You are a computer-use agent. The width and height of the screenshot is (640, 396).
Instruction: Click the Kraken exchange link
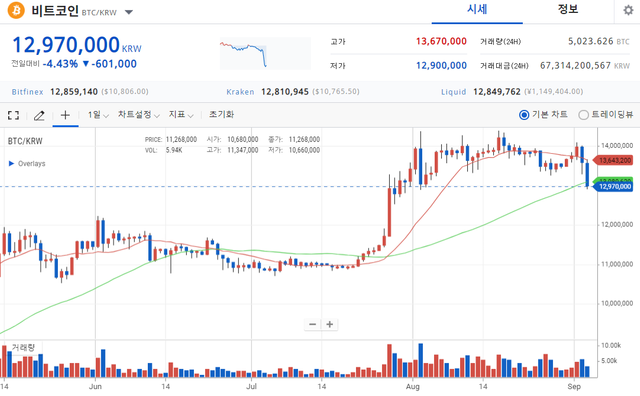[240, 92]
